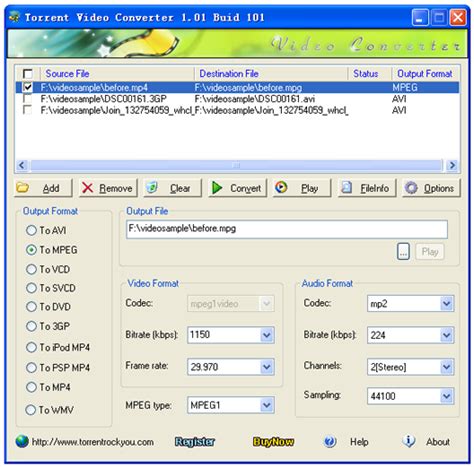Screen dimensions: 474x467
Task: Check the DSC00161.3GP file checkbox
Action: pos(28,99)
